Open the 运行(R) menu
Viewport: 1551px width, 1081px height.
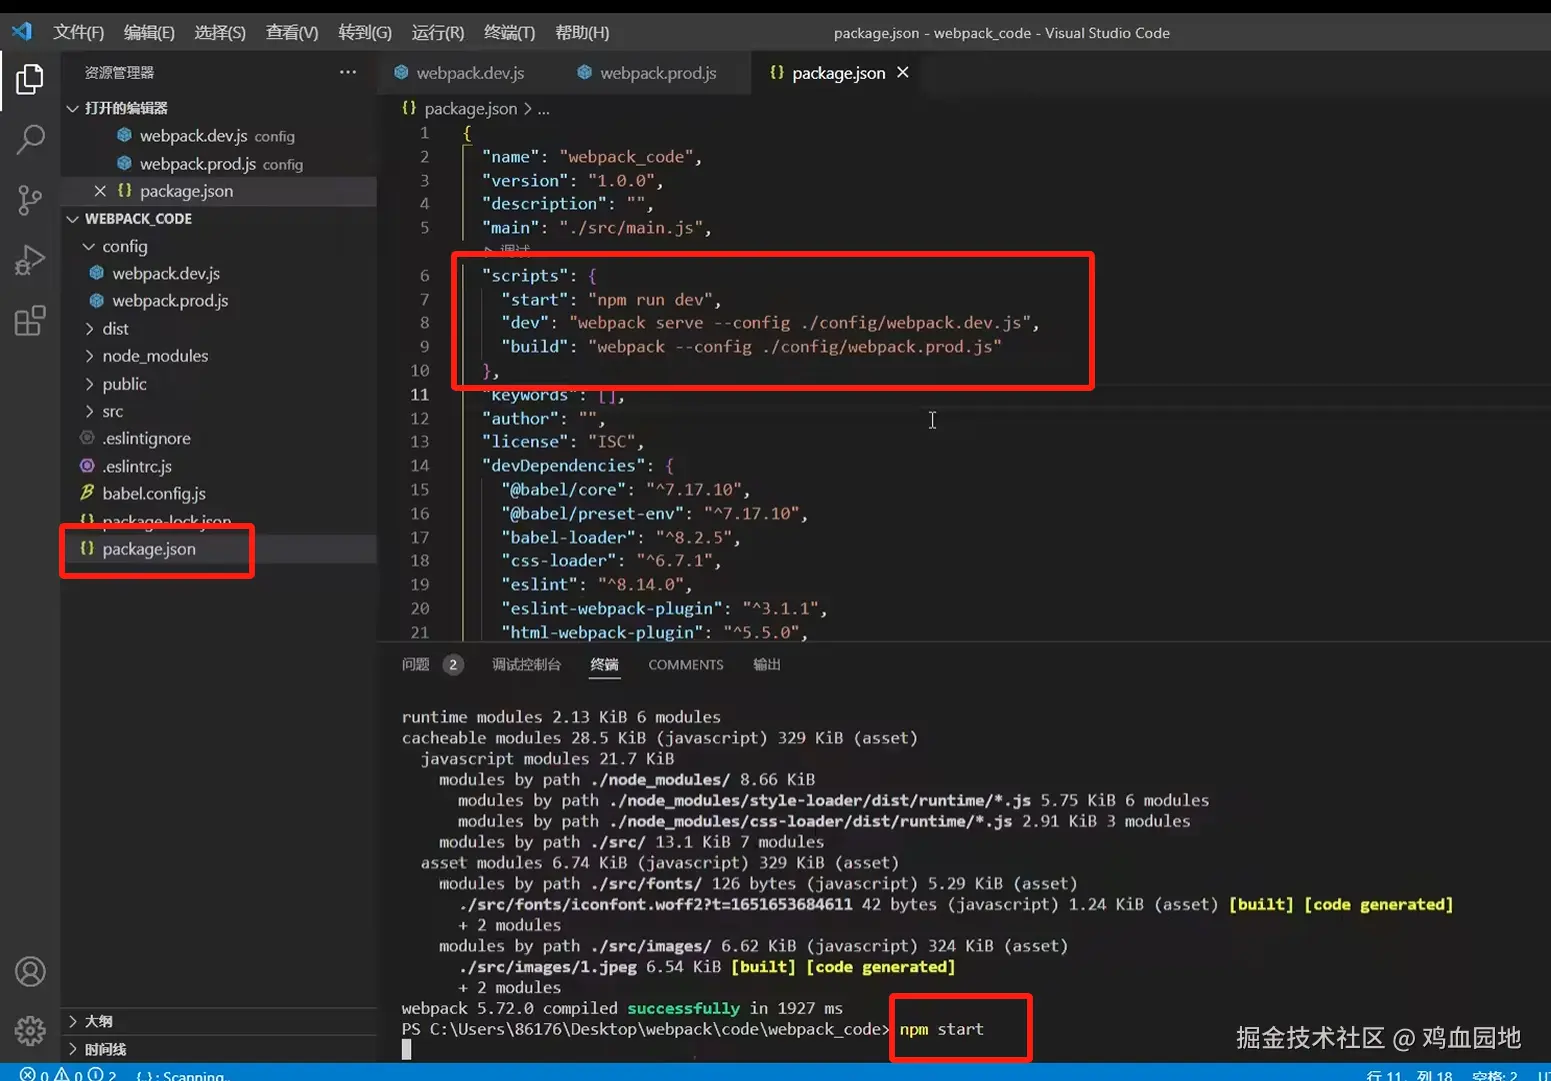[438, 32]
